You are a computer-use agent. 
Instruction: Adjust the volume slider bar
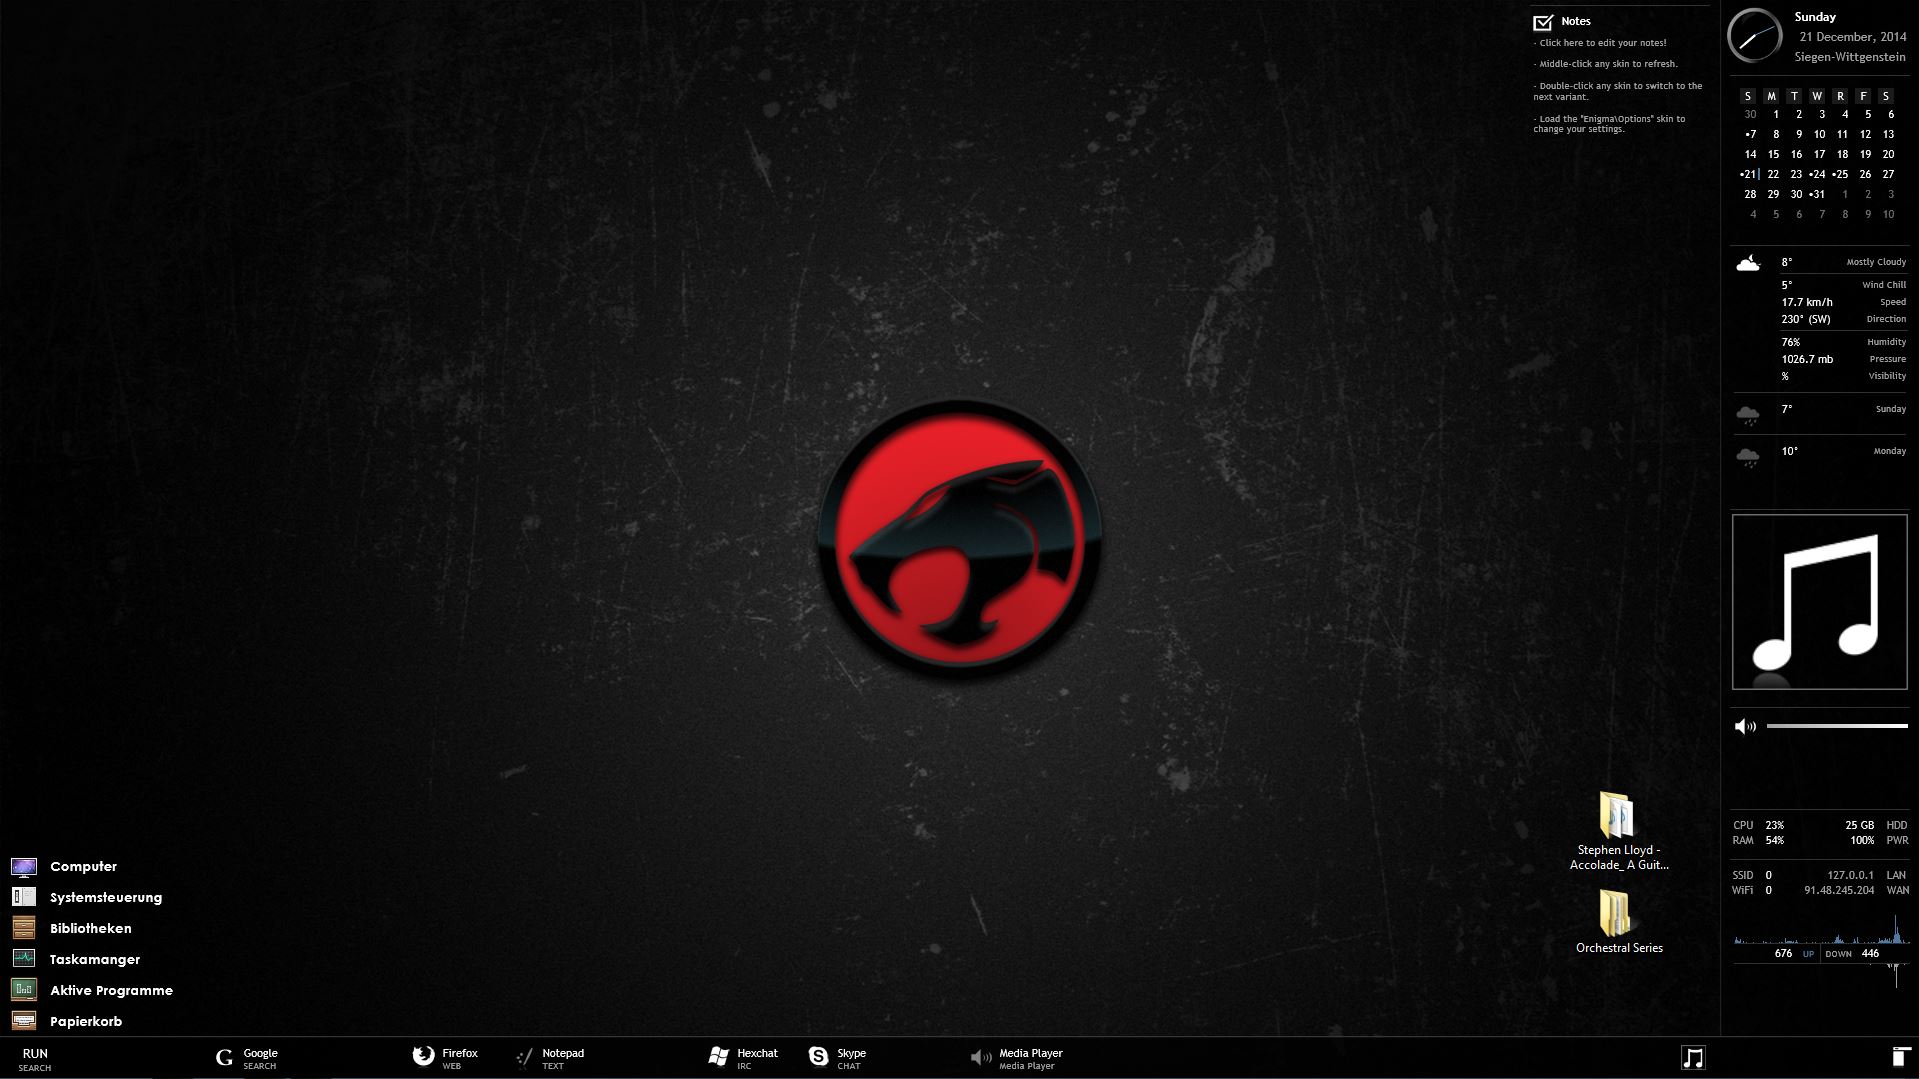pos(1837,726)
